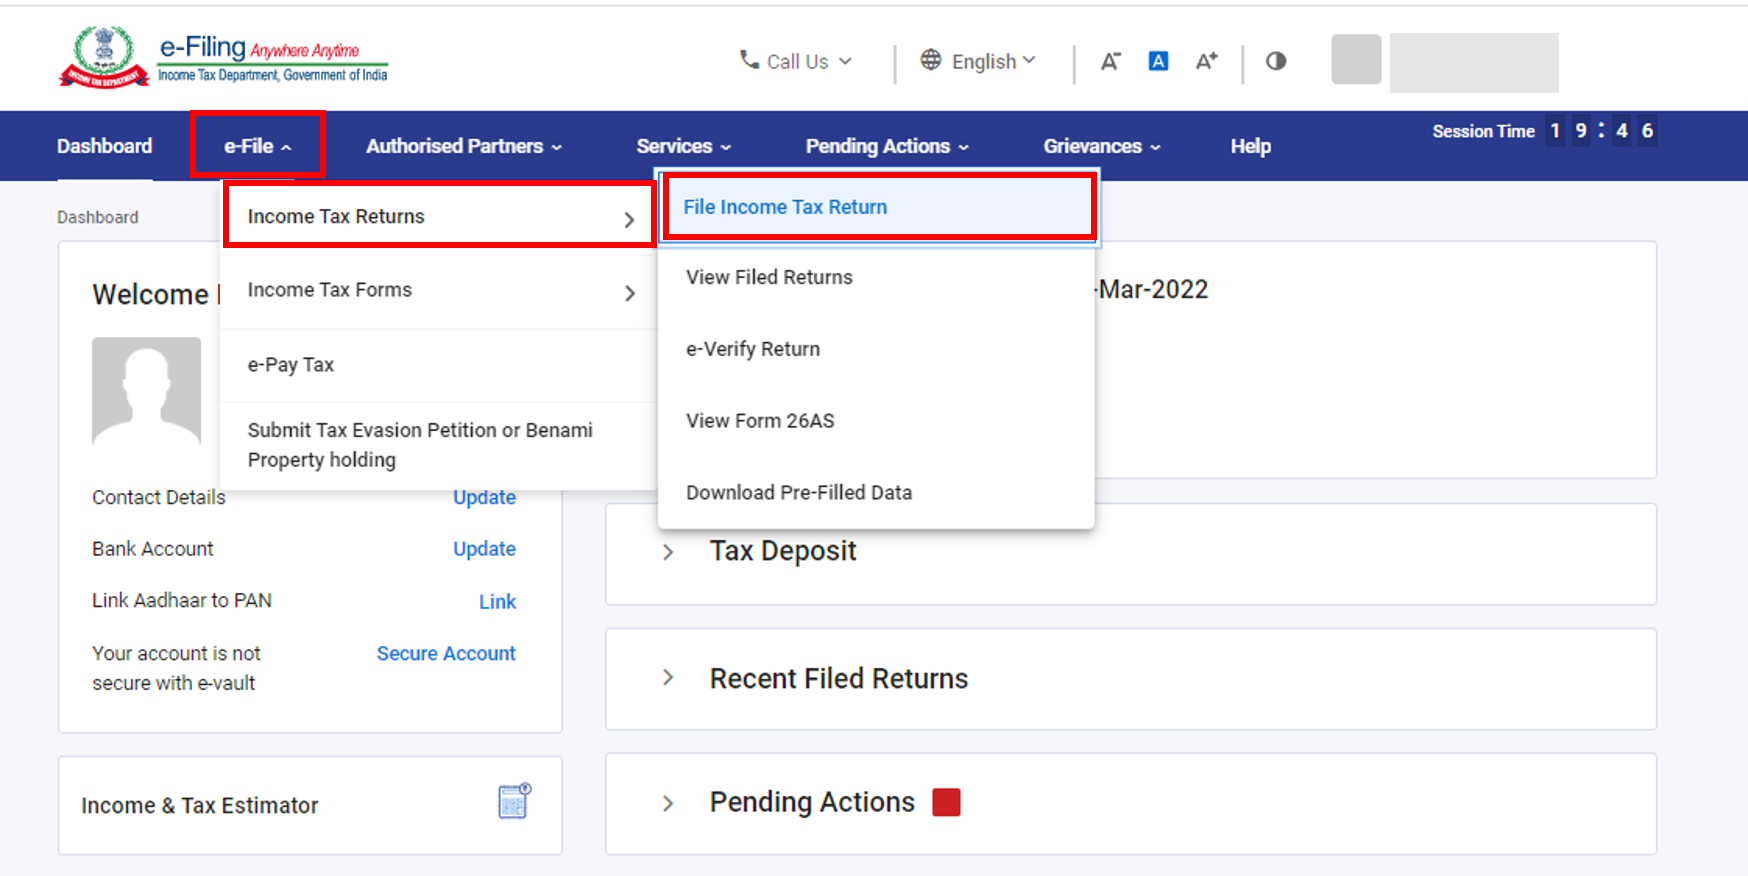Image resolution: width=1748 pixels, height=876 pixels.
Task: Click Update link for Bank Account
Action: (x=484, y=549)
